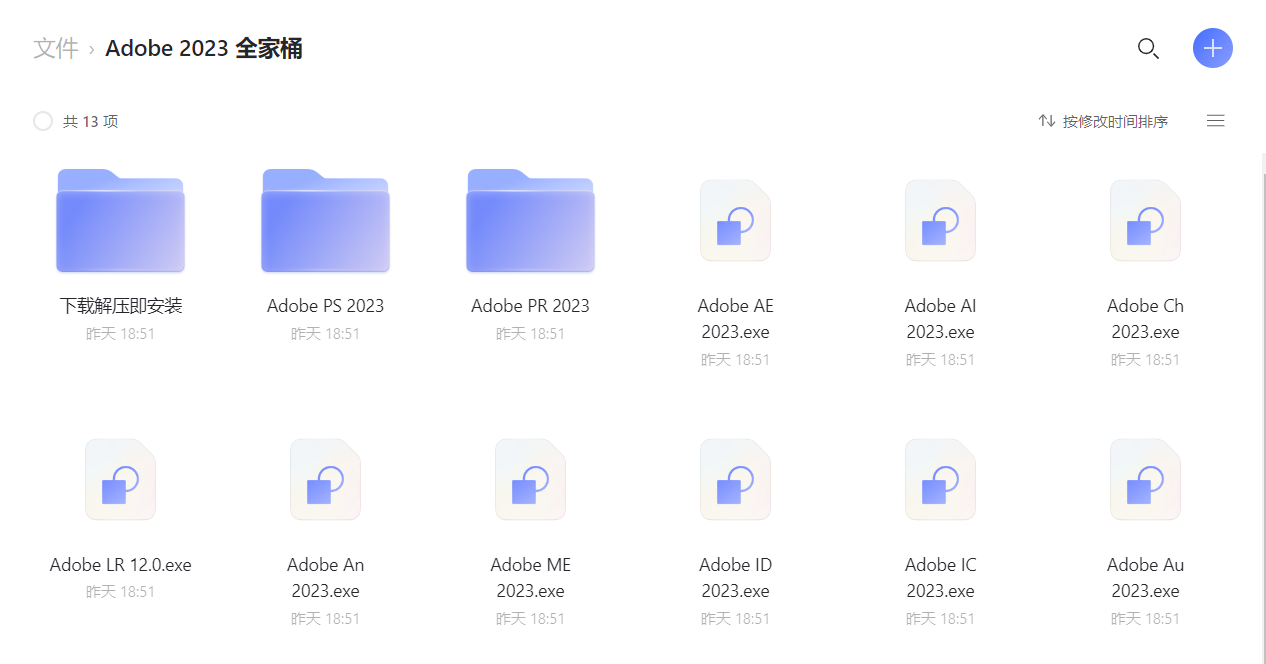Click the blue plus button to add files
Screen dimensions: 1266x664
[1213, 48]
